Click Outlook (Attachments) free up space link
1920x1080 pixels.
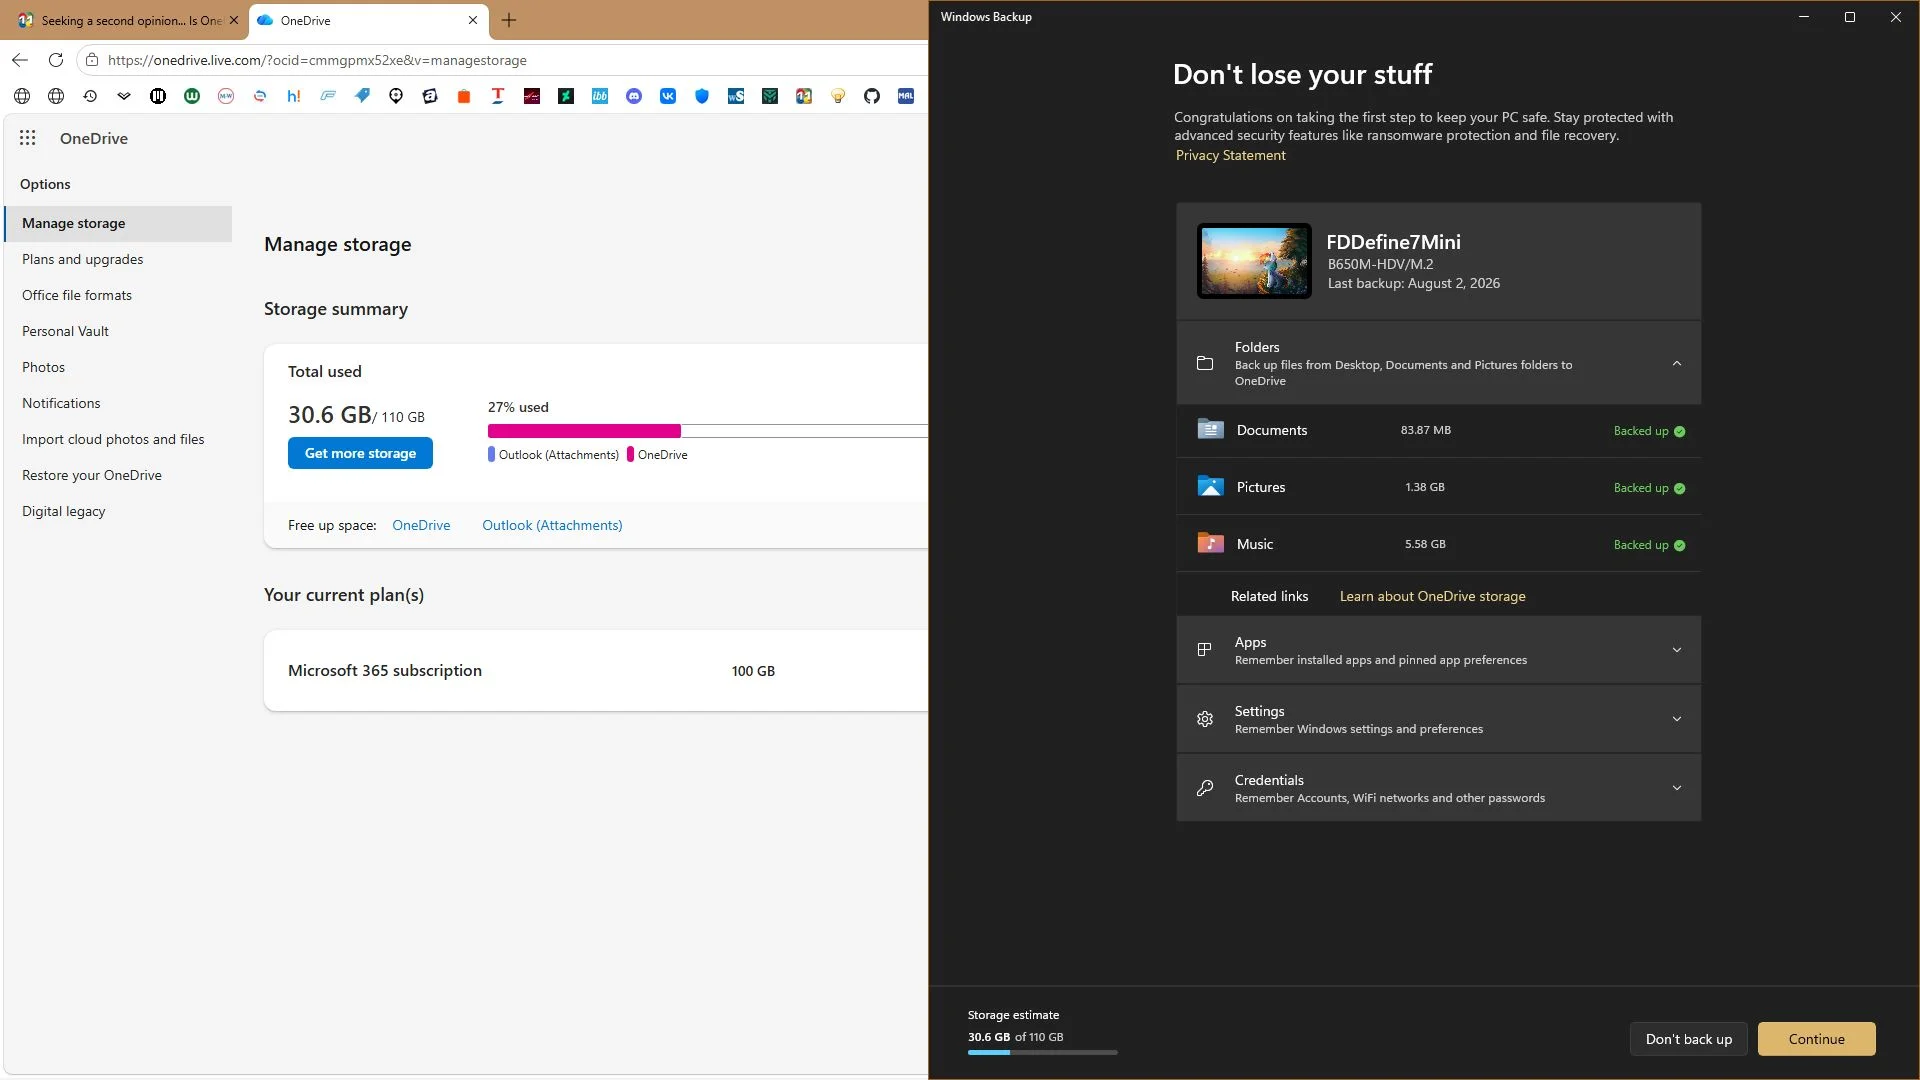pyautogui.click(x=552, y=525)
